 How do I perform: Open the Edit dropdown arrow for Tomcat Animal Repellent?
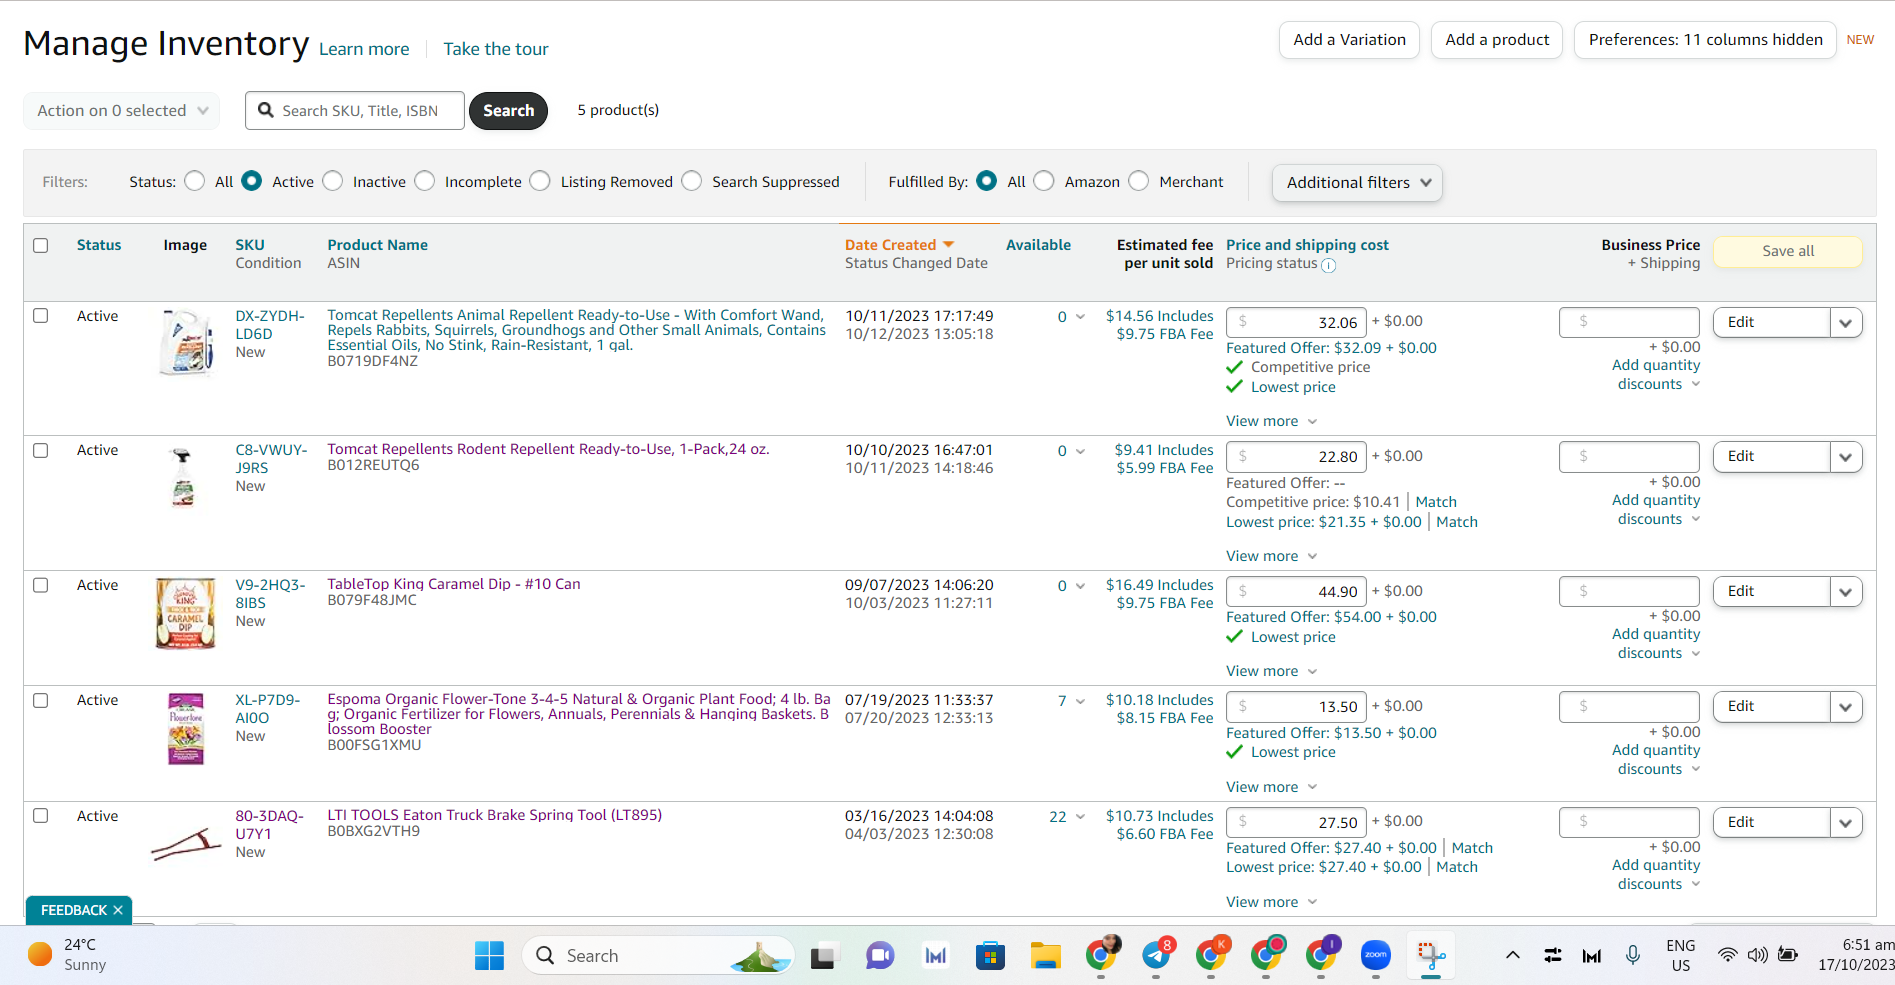click(x=1846, y=322)
